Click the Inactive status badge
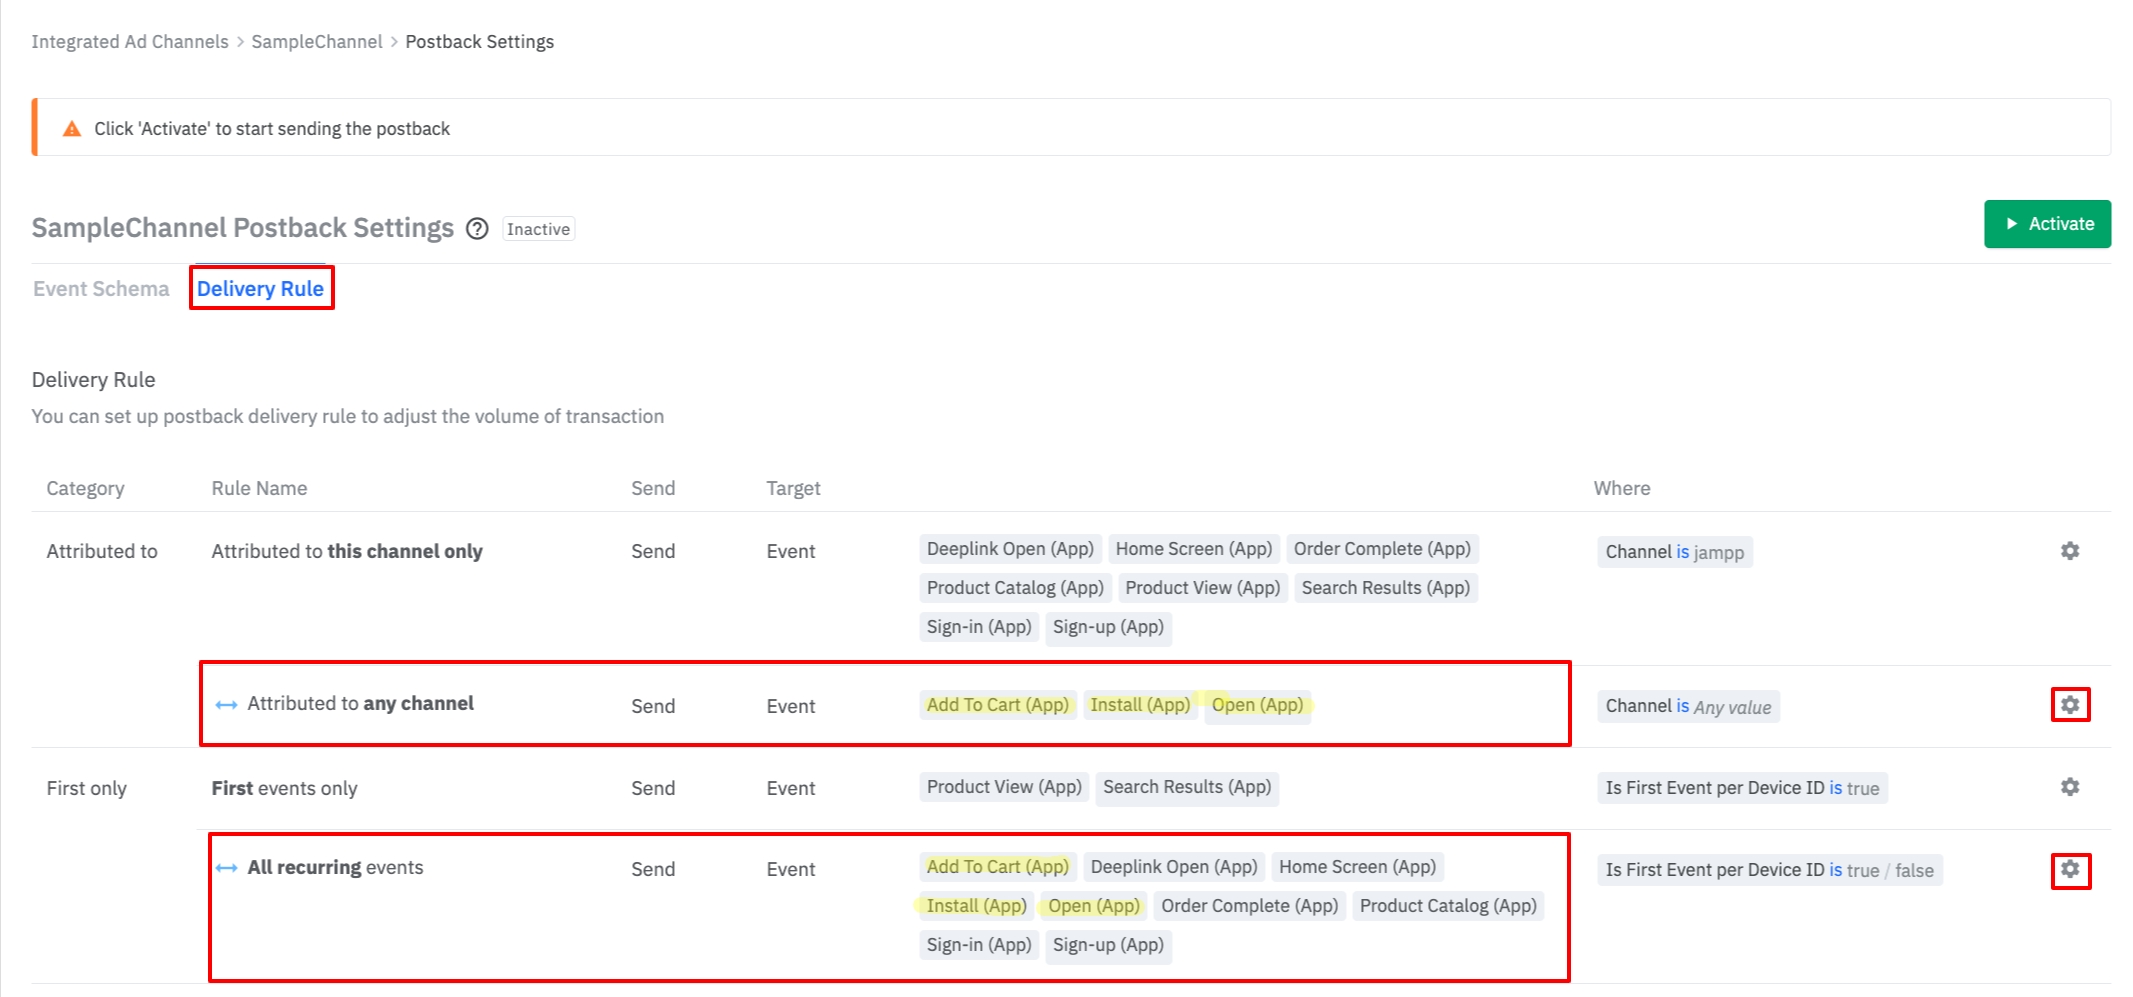Viewport: 2133px width, 997px height. click(538, 229)
